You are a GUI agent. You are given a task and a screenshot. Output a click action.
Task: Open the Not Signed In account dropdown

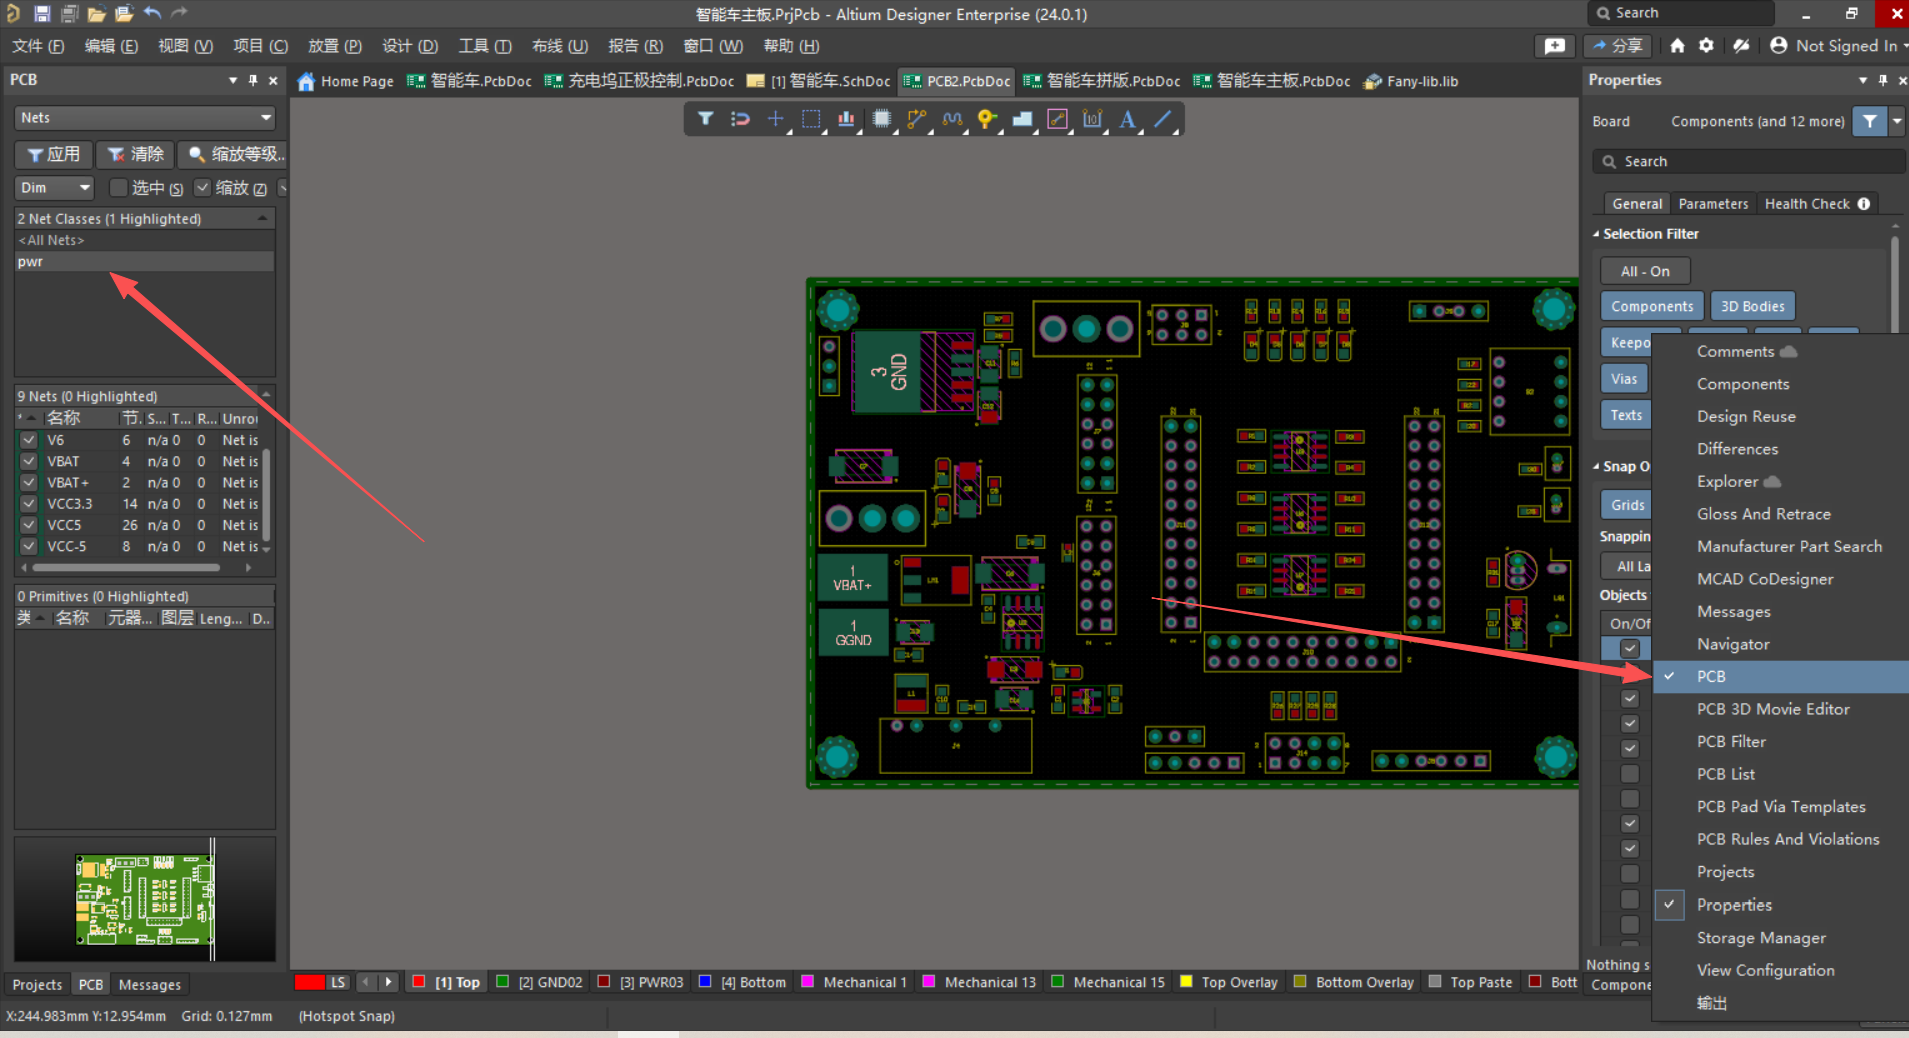[x=1838, y=46]
